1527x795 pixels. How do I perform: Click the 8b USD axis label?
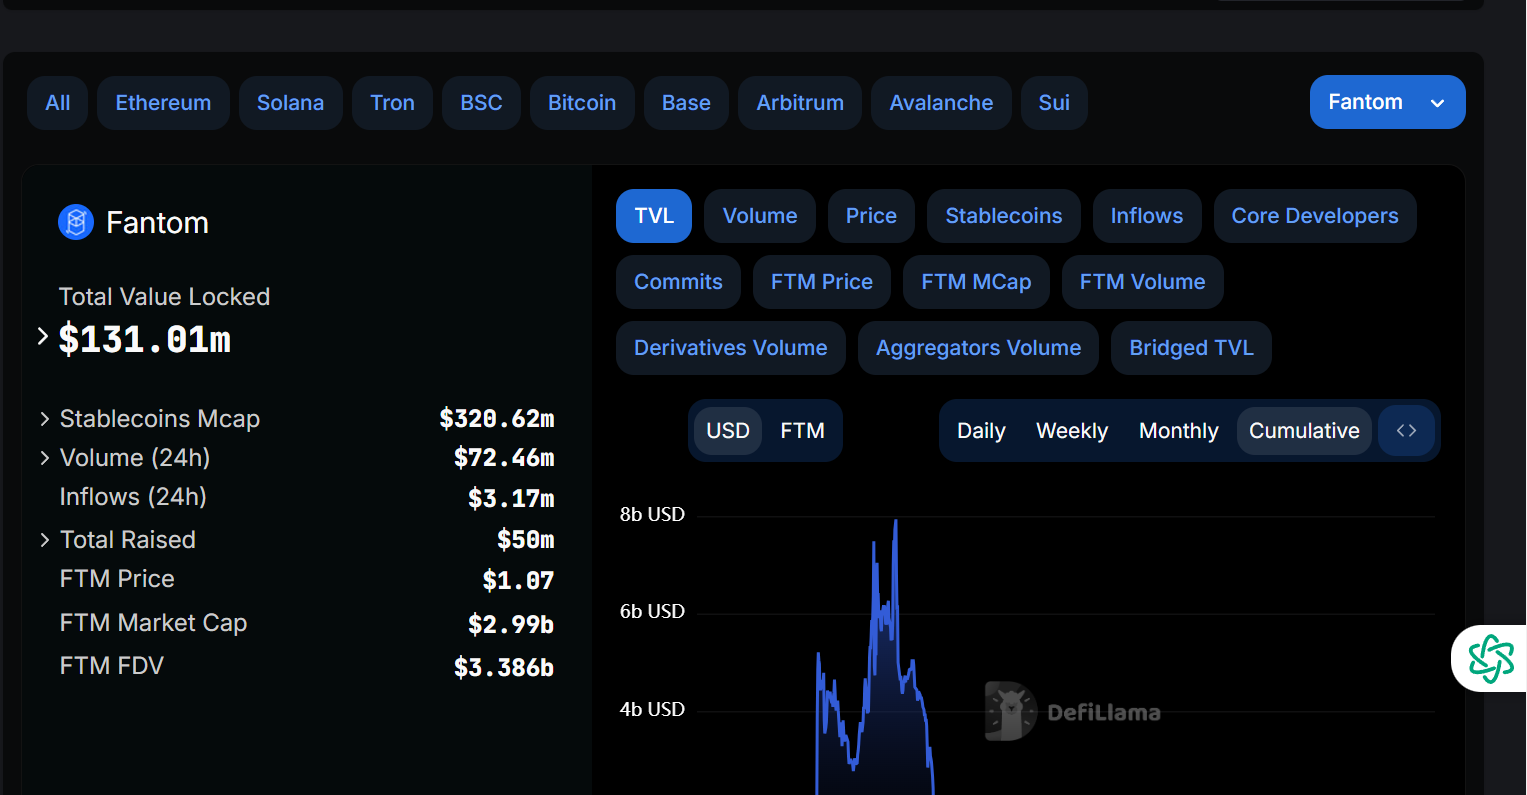click(x=652, y=515)
